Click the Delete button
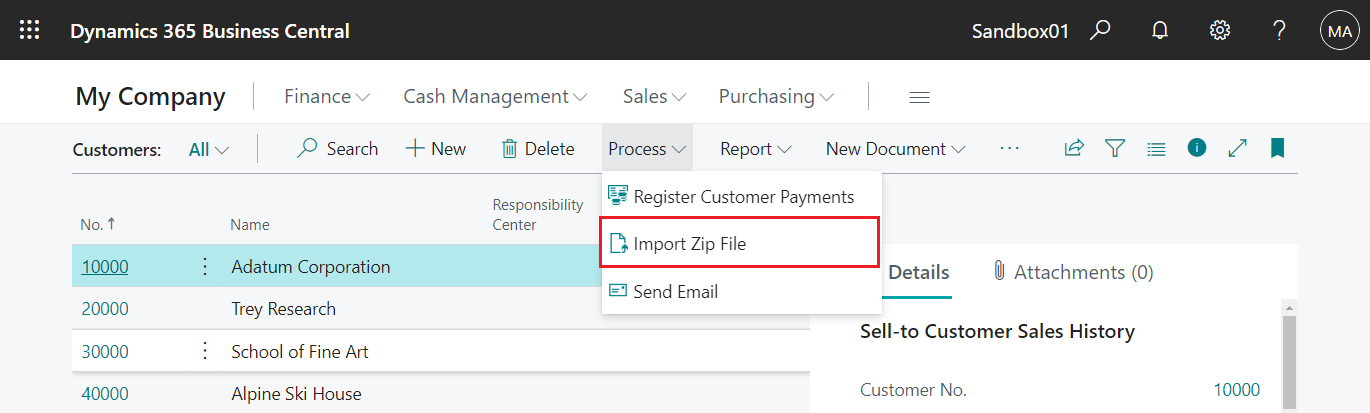Viewport: 1370px width, 413px height. click(538, 149)
